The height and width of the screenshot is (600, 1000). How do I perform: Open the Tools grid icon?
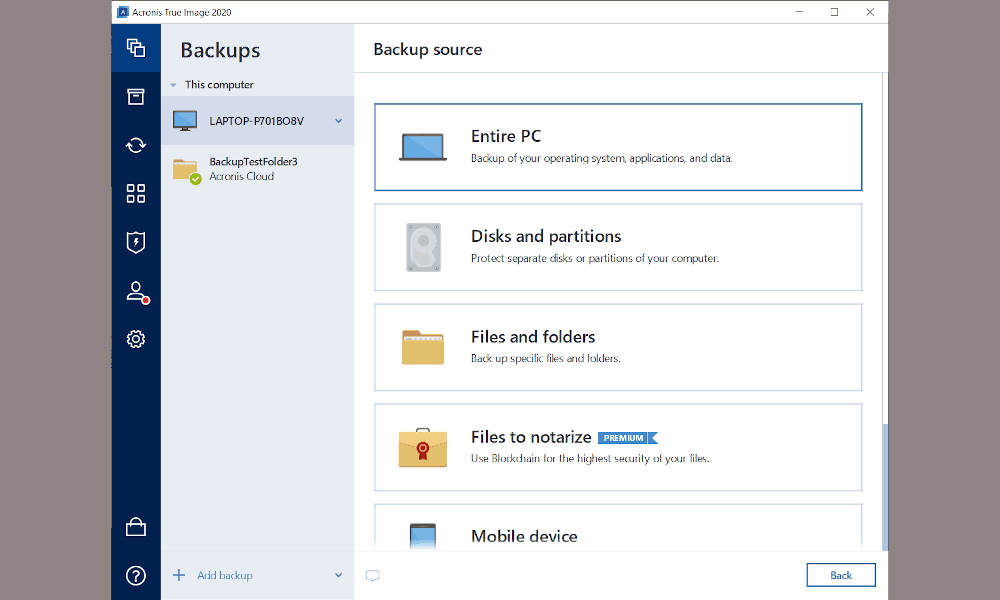[x=136, y=193]
